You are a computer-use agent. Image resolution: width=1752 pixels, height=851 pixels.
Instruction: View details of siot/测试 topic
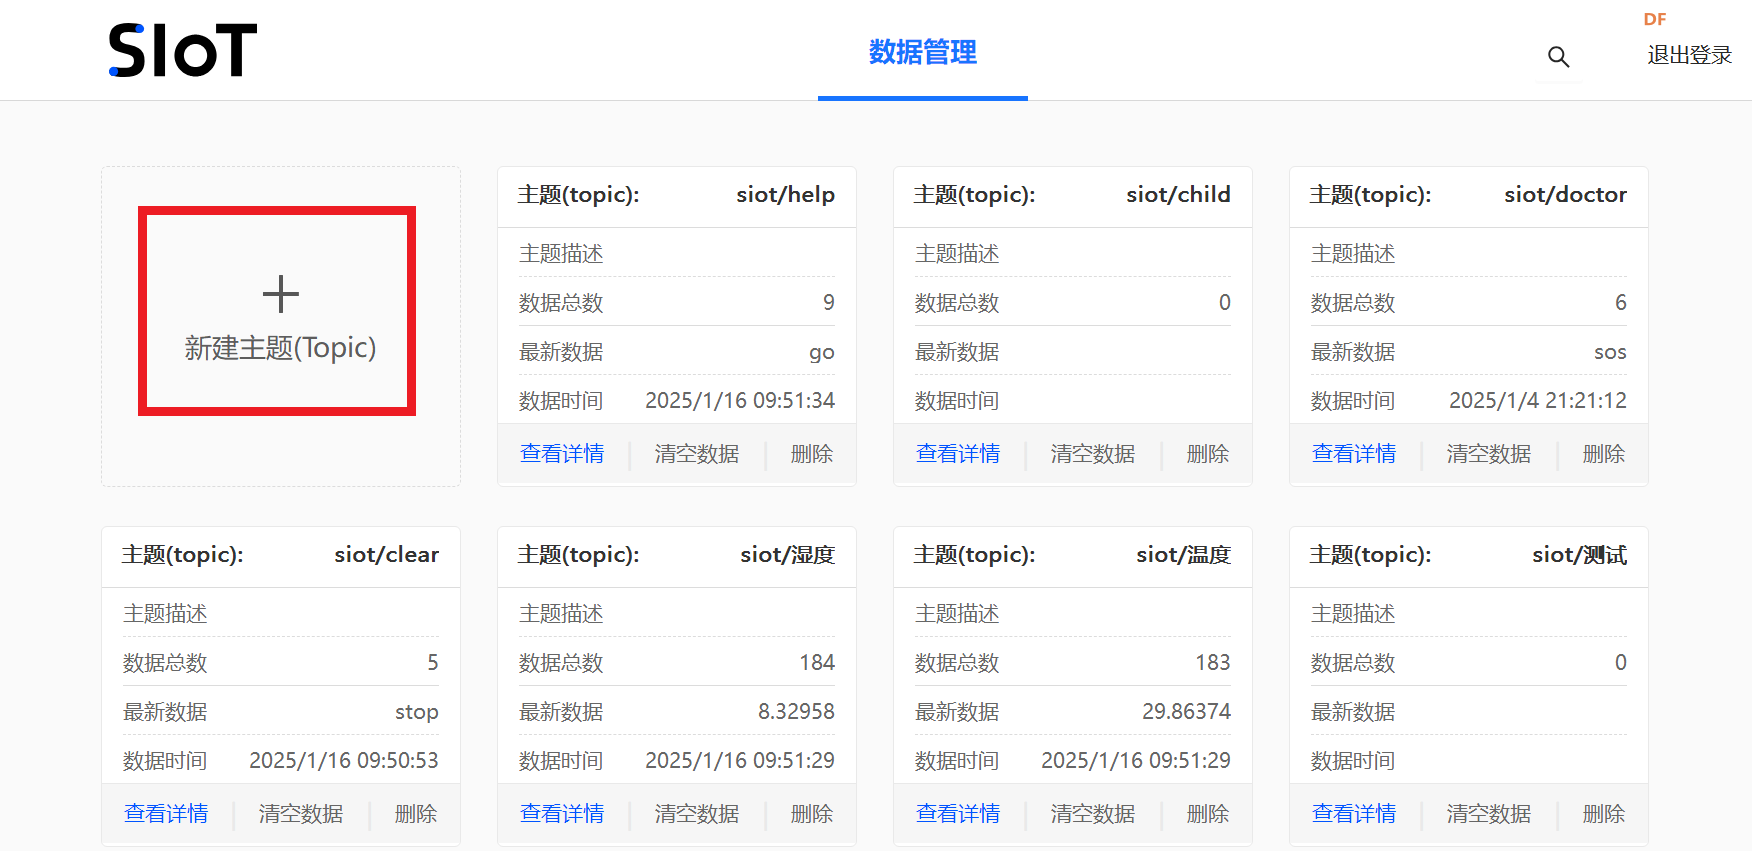pos(1354,814)
